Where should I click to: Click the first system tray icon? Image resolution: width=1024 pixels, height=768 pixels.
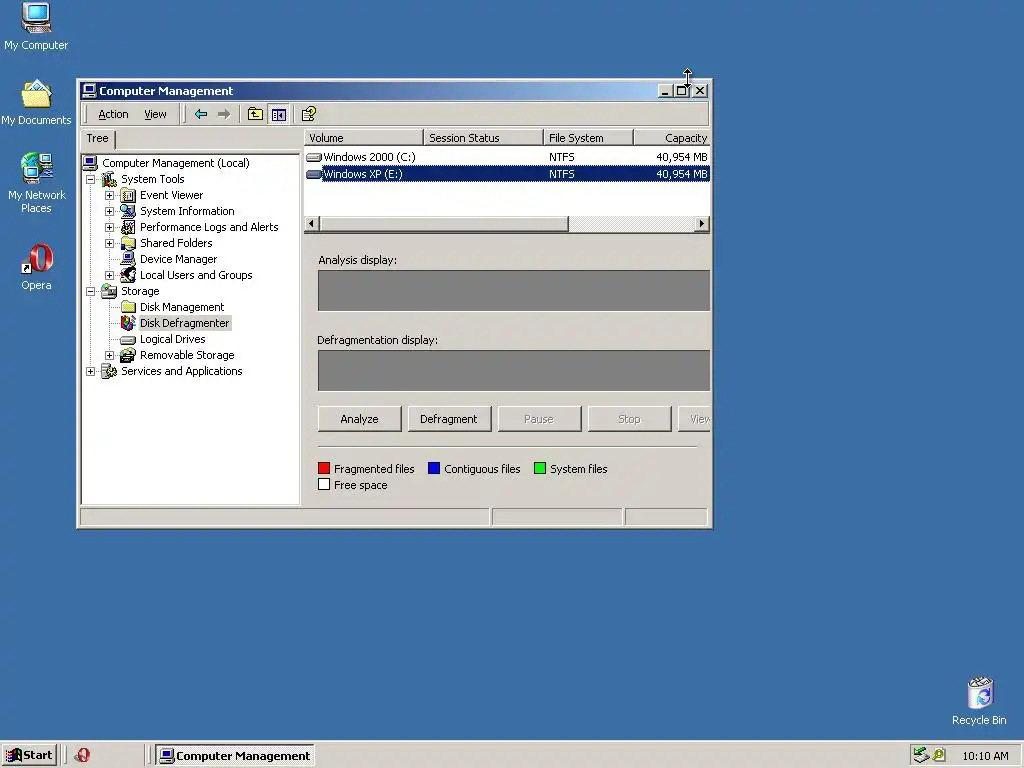pos(921,756)
